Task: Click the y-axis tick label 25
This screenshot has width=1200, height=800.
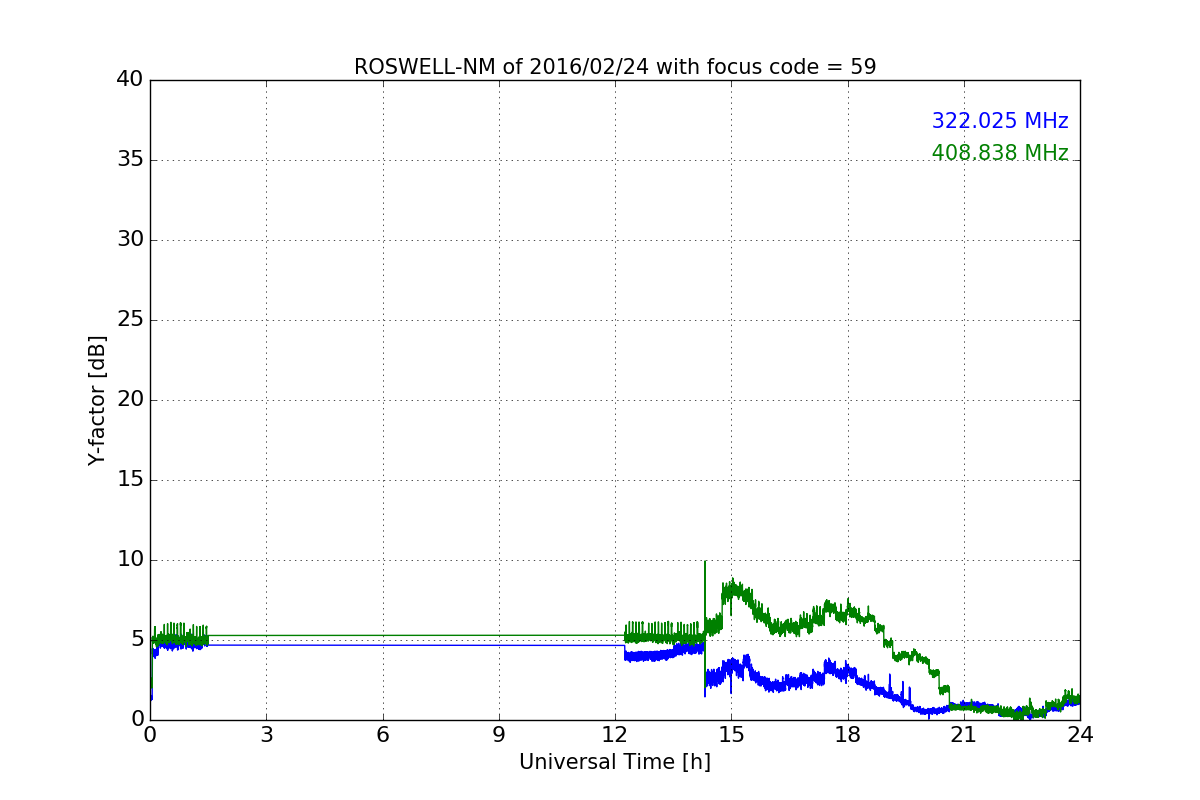Action: tap(130, 320)
